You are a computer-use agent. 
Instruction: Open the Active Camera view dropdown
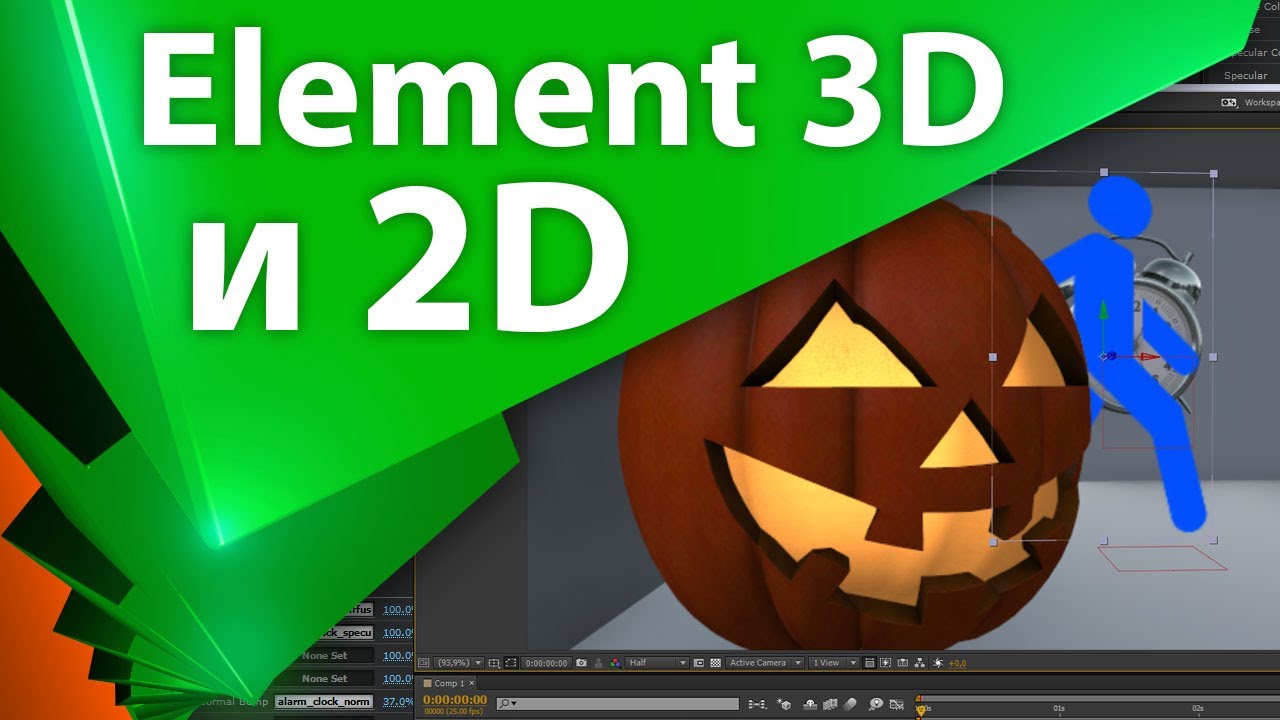click(x=765, y=663)
